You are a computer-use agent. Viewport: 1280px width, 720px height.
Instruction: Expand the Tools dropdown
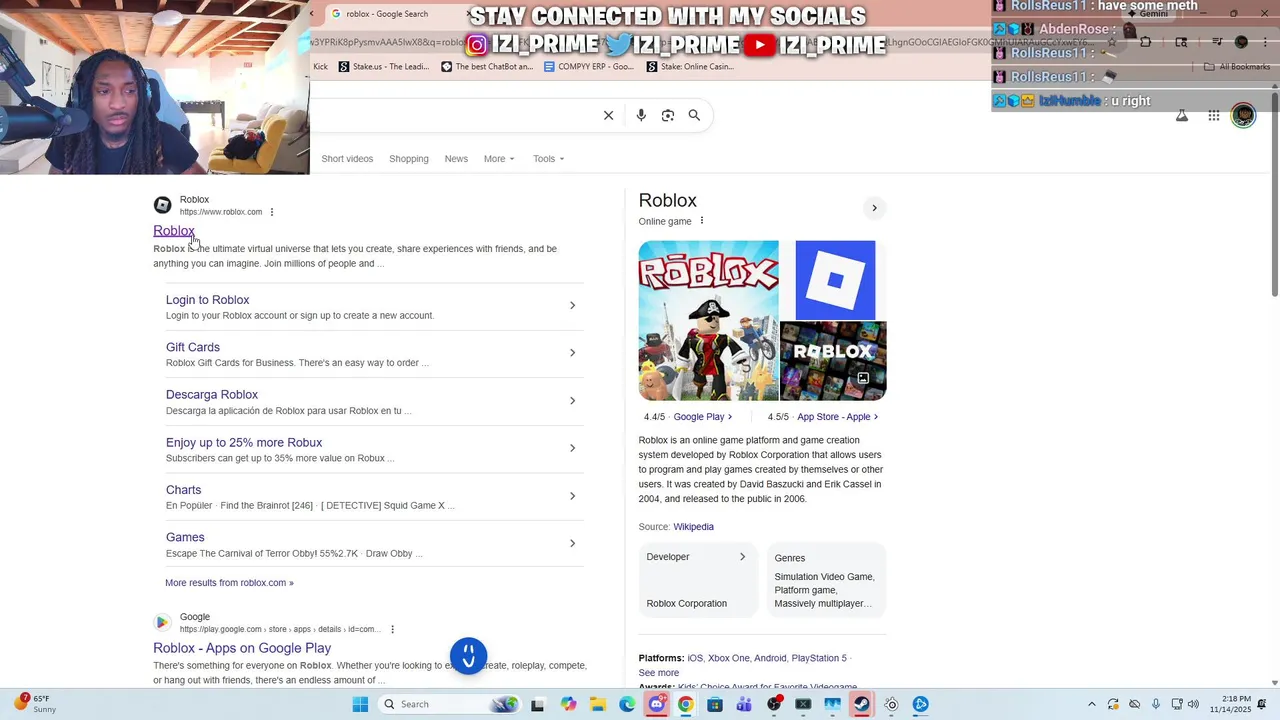(x=548, y=159)
